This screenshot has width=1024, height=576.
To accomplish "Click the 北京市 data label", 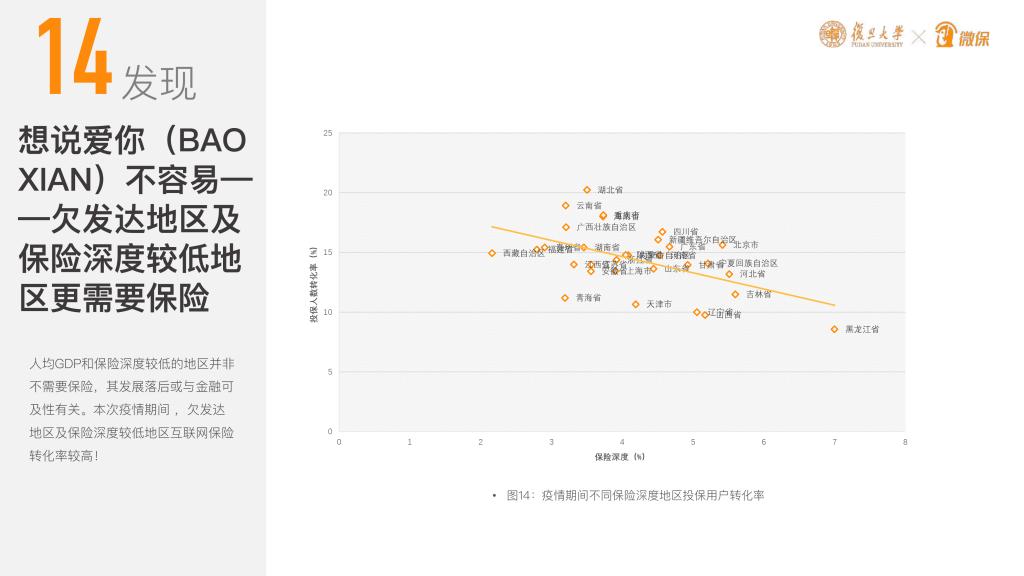I will click(746, 245).
